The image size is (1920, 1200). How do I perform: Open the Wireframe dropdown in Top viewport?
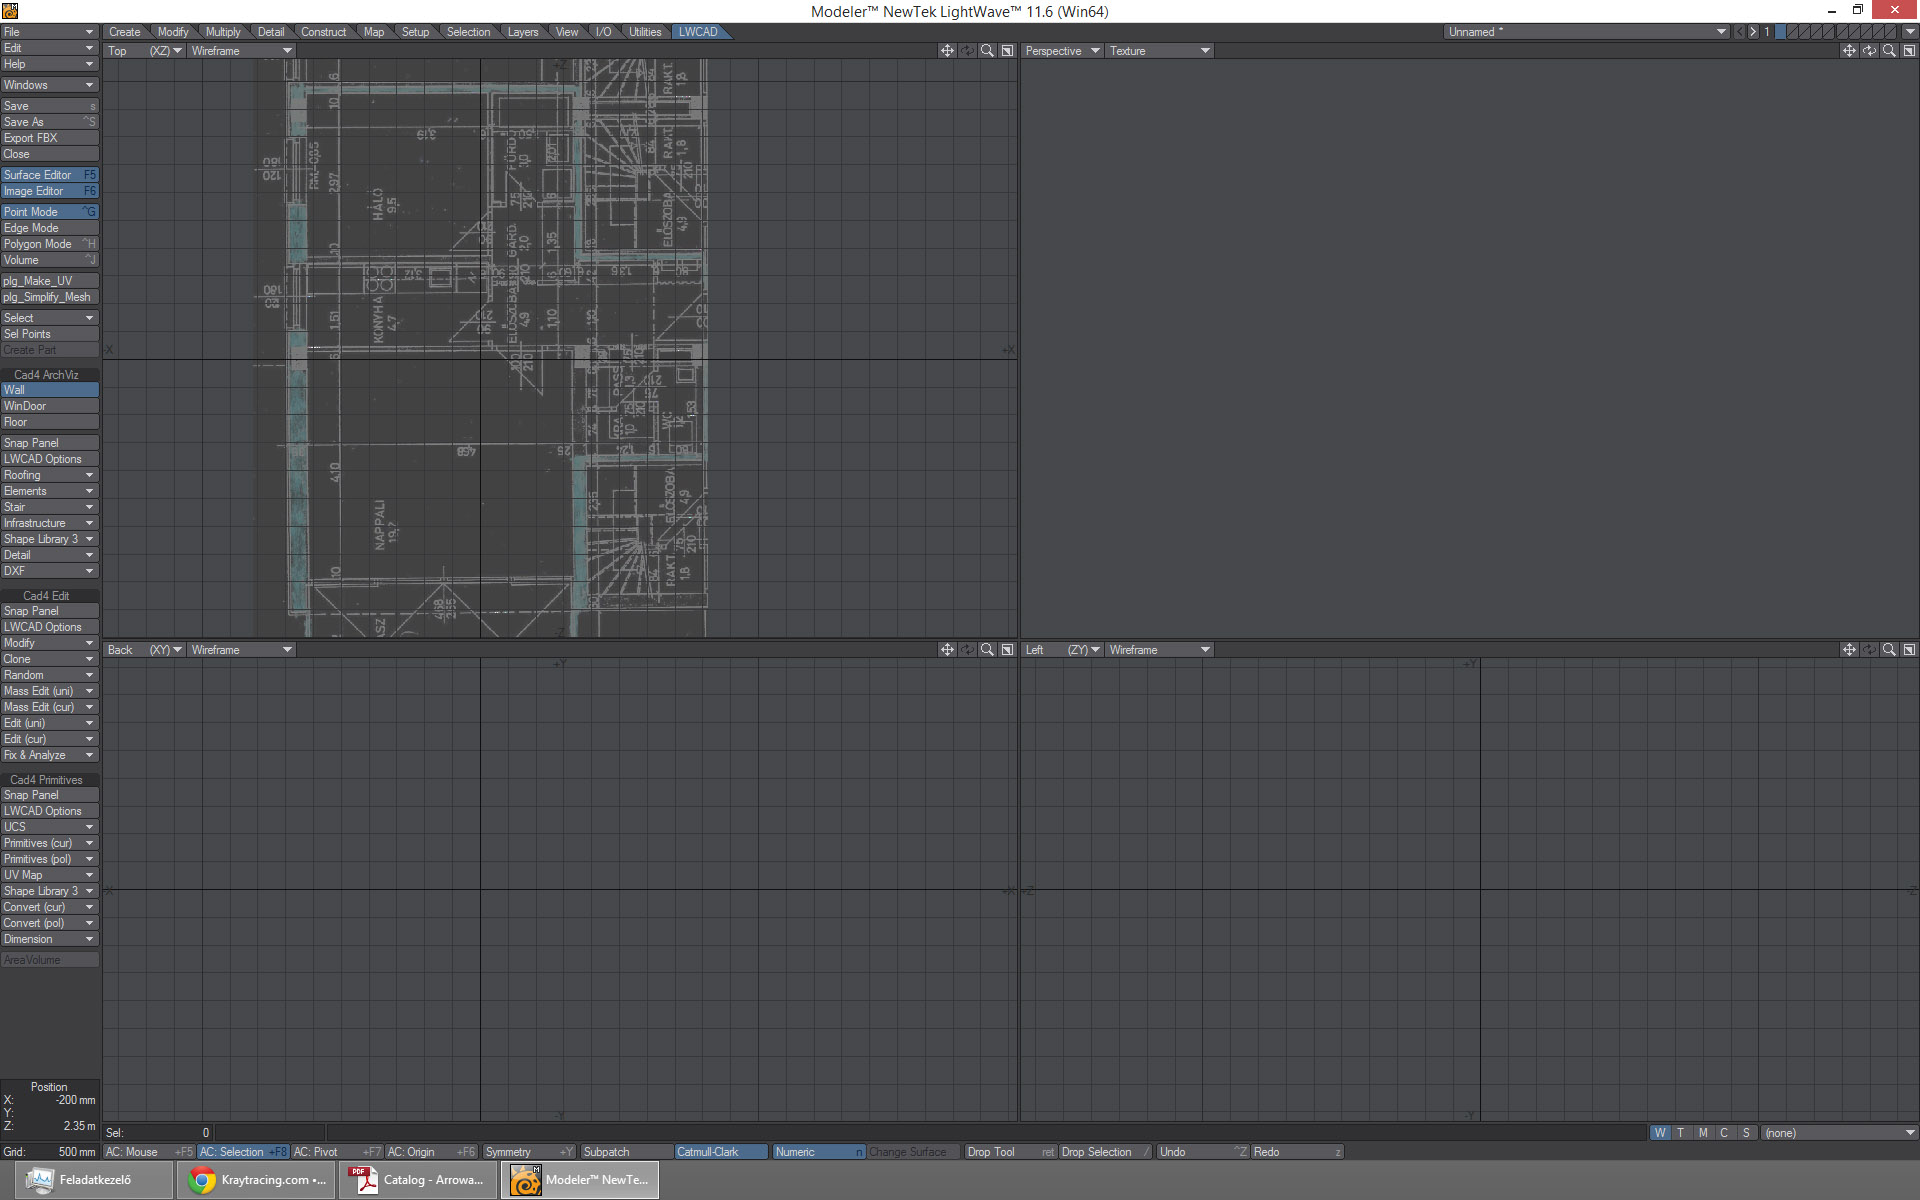click(x=241, y=51)
